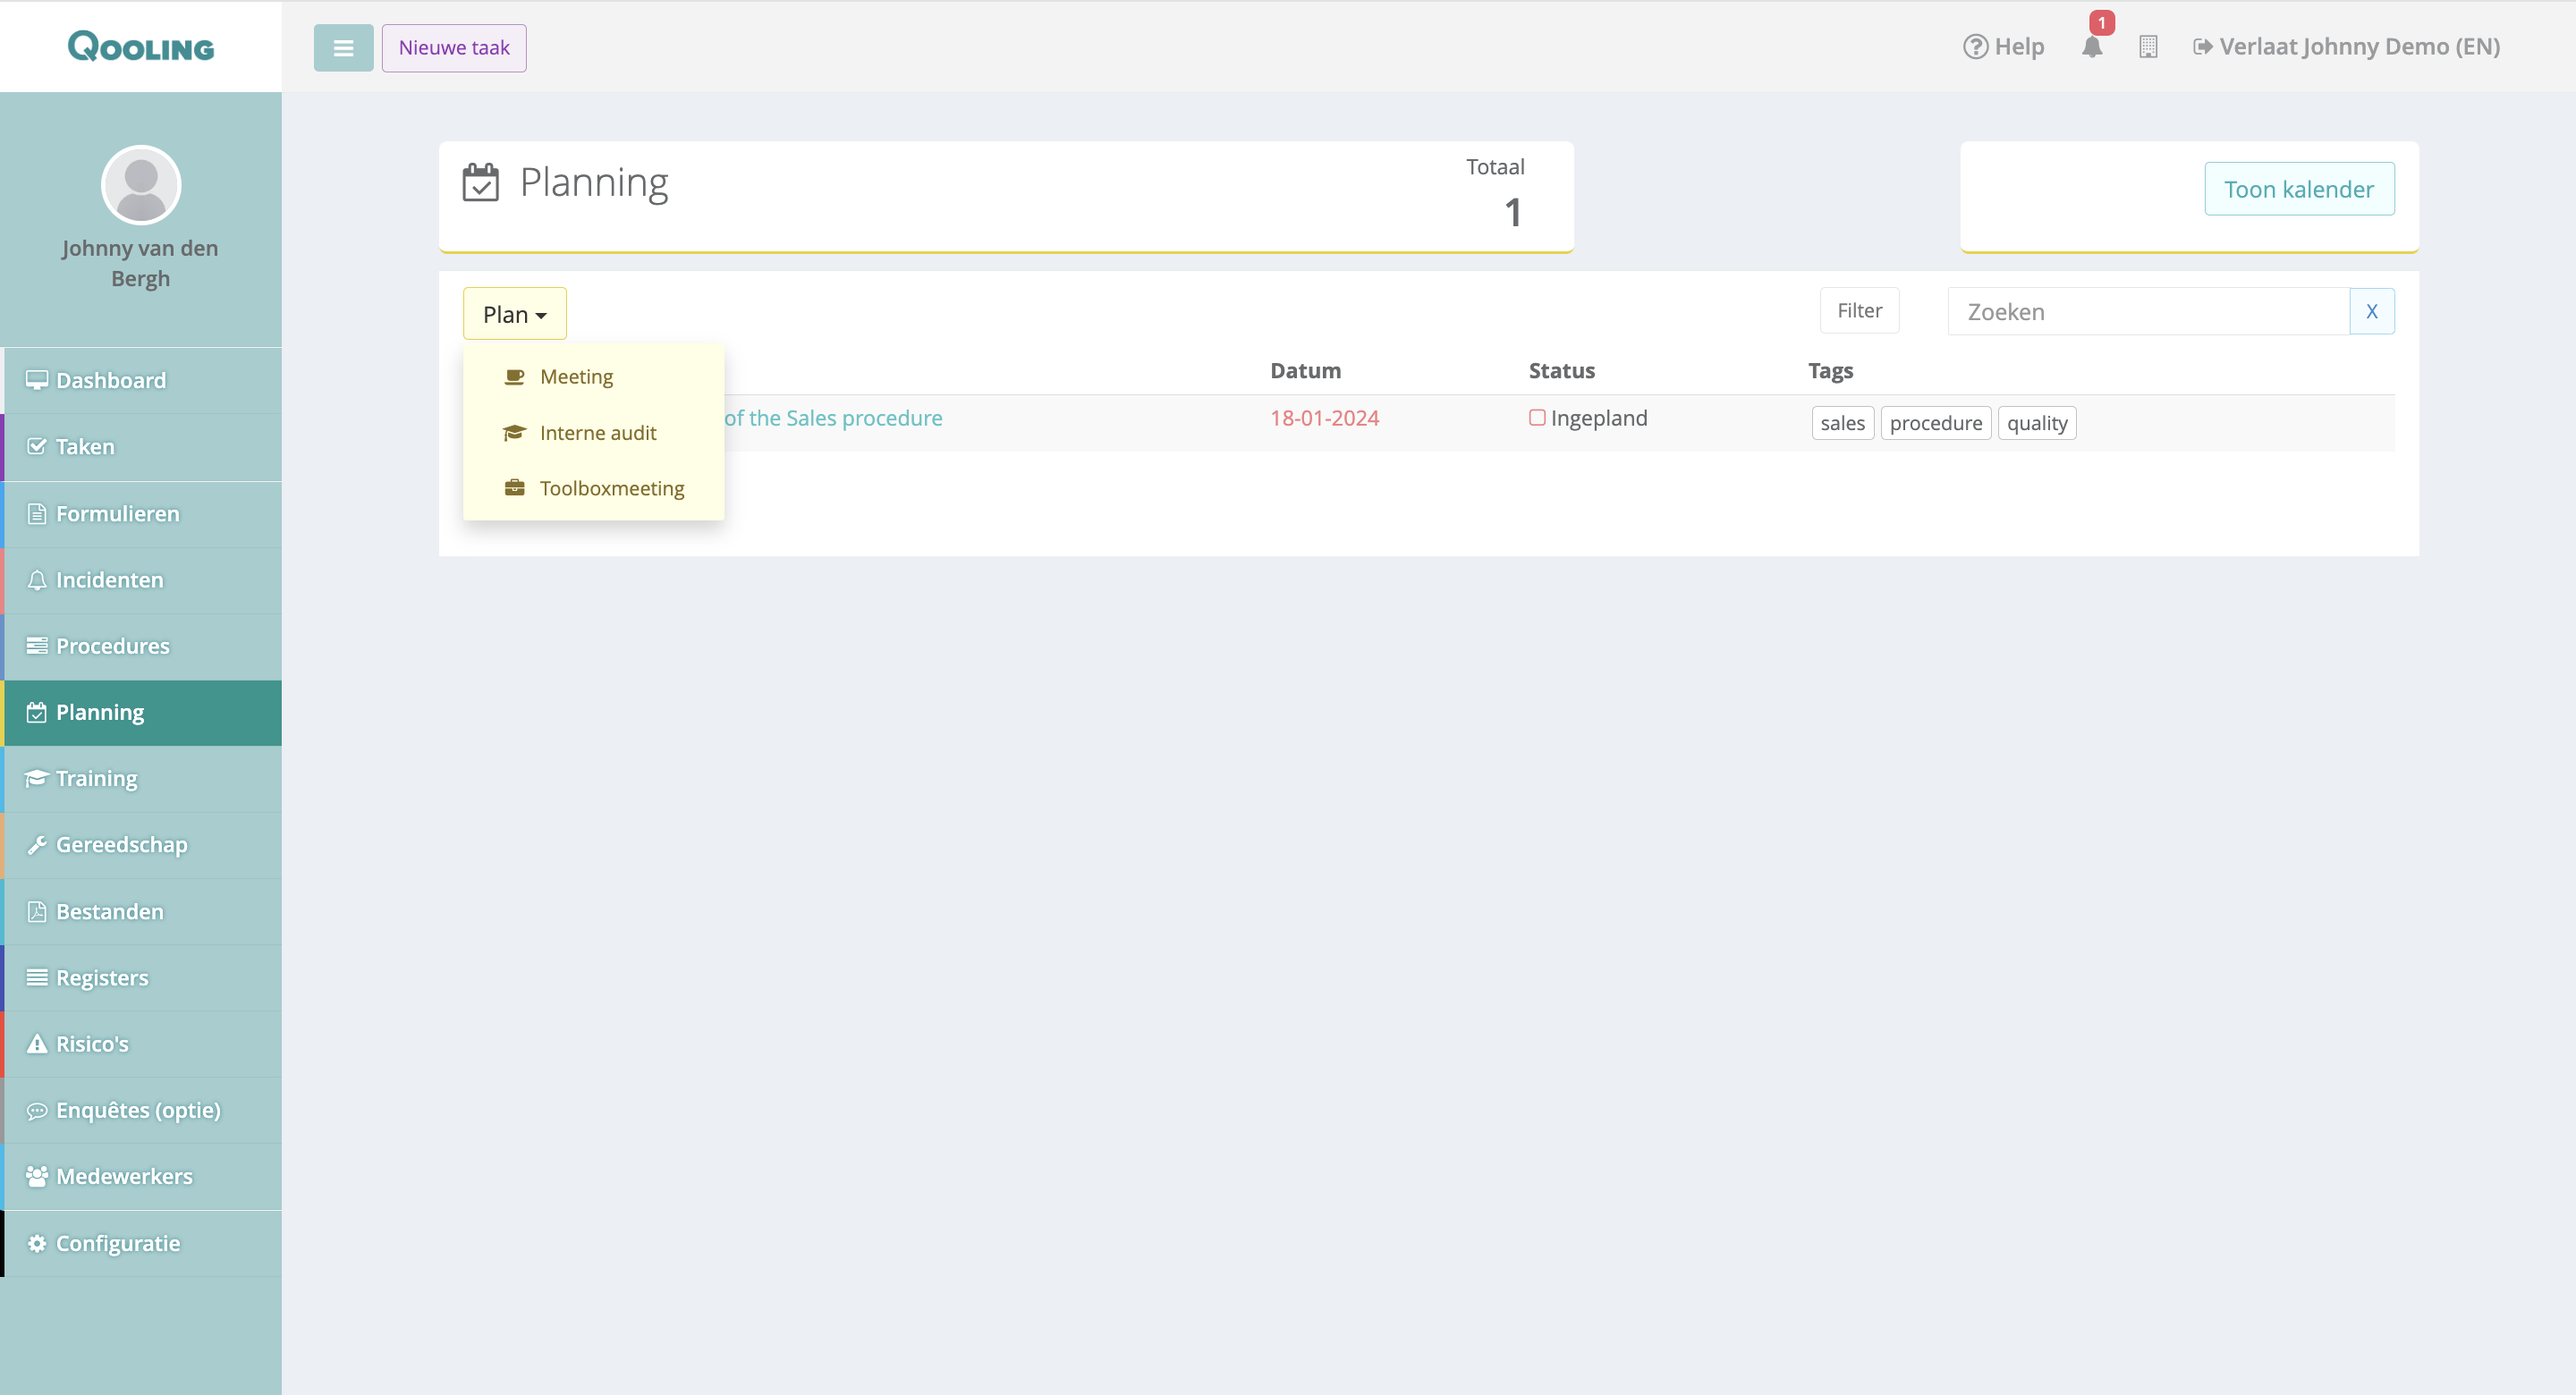The image size is (2576, 1395).
Task: Open the Filter button
Action: point(1859,311)
